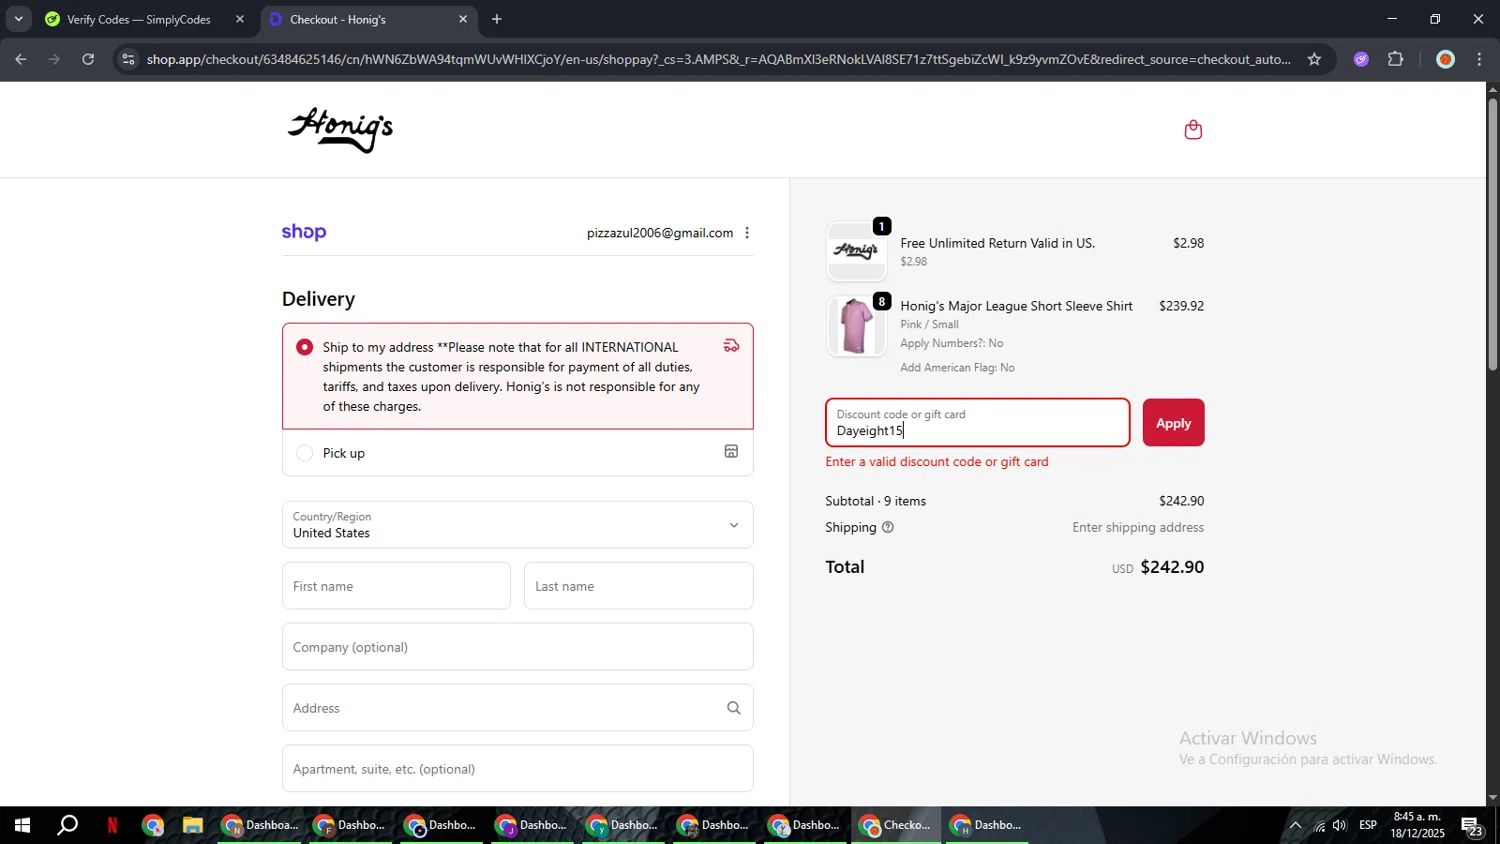
Task: Open File Explorer from taskbar
Action: point(192,825)
